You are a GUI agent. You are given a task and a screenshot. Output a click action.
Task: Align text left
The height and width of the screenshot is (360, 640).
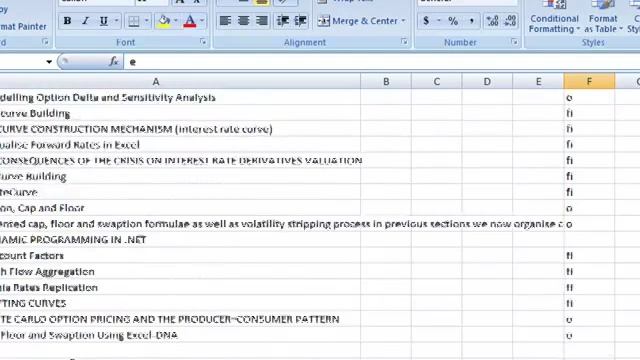click(225, 21)
